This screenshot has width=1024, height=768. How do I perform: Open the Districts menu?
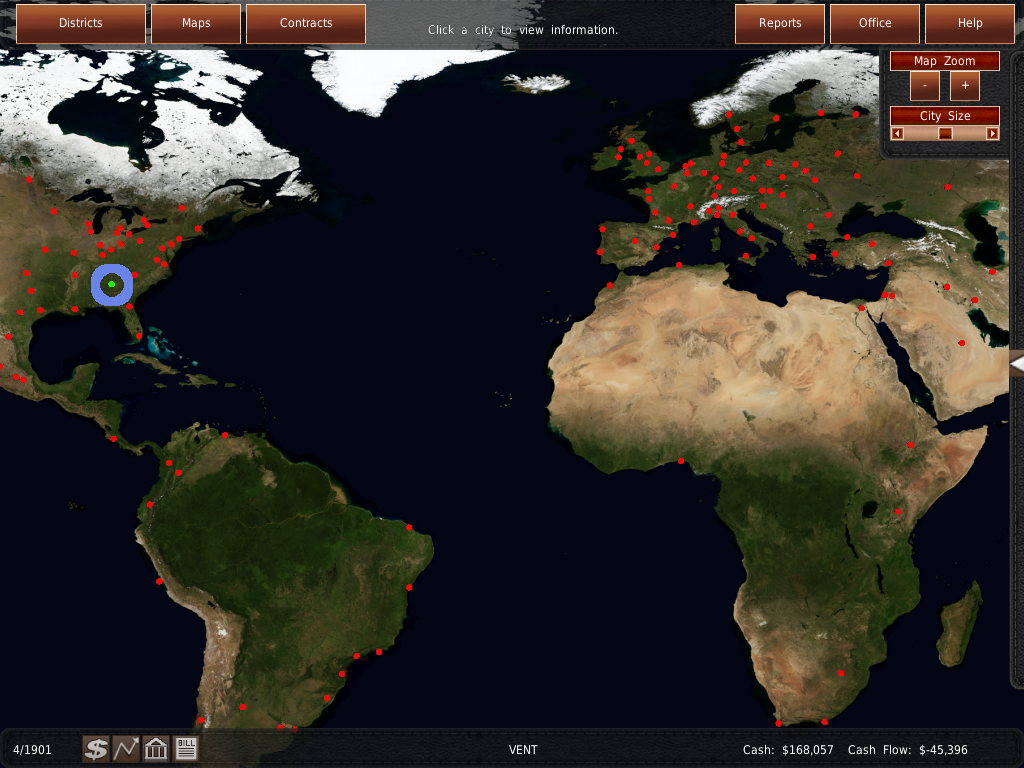point(81,23)
